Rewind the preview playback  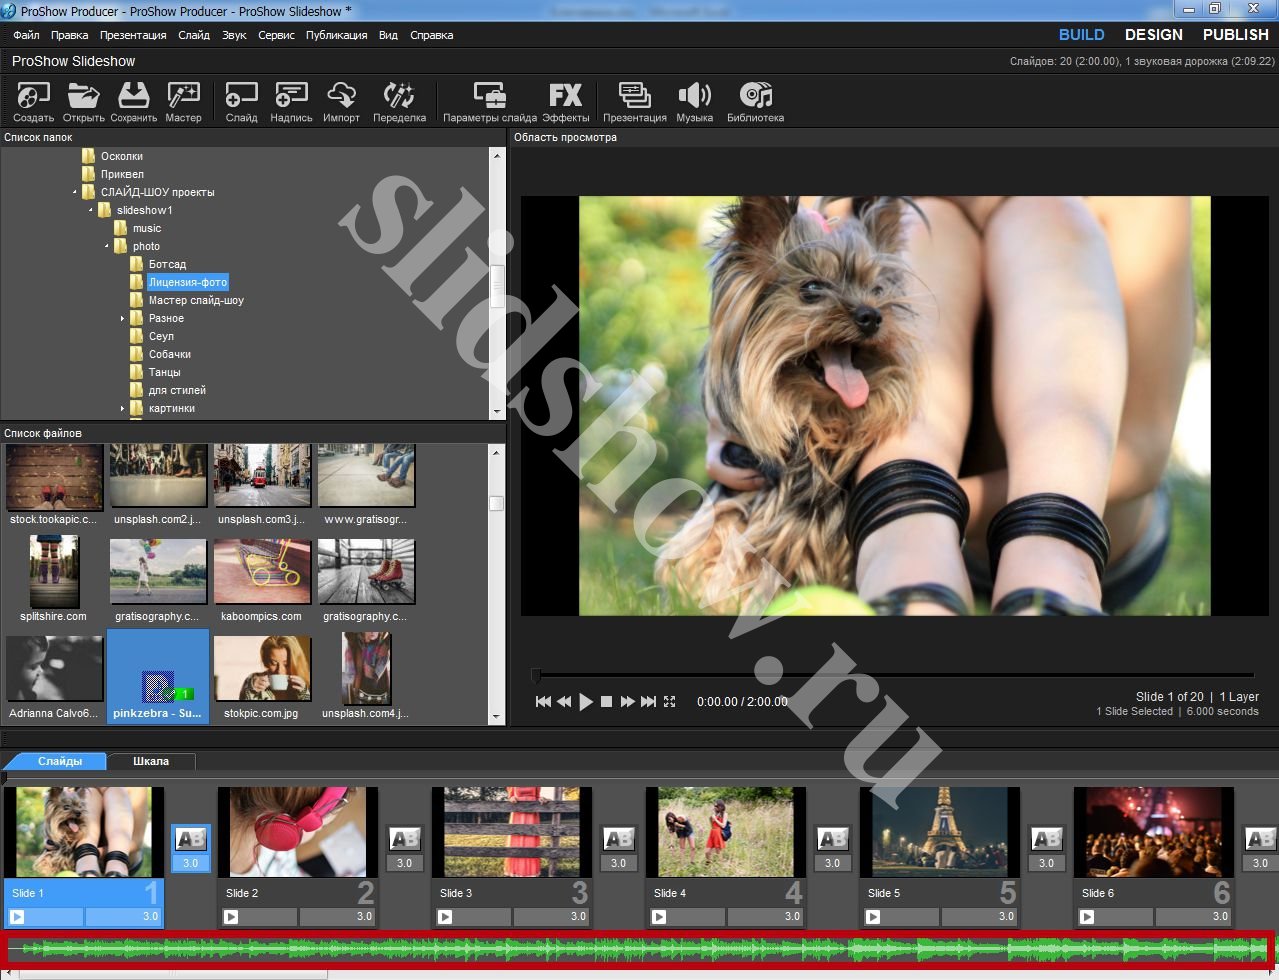coord(564,702)
